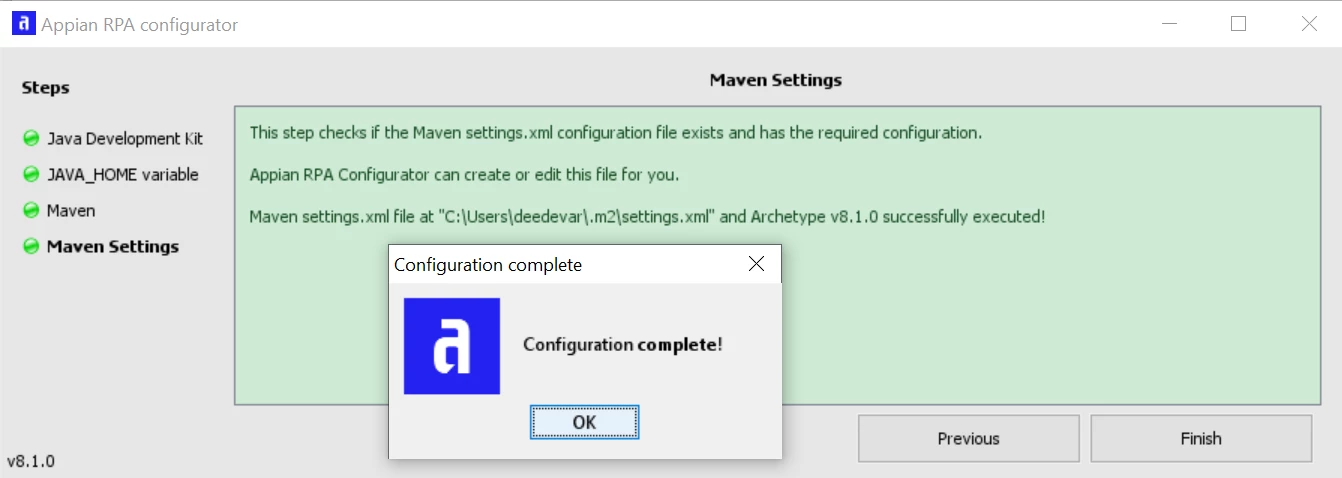The height and width of the screenshot is (478, 1342).
Task: Maximize the Appian RPA configurator window
Action: pyautogui.click(x=1238, y=24)
